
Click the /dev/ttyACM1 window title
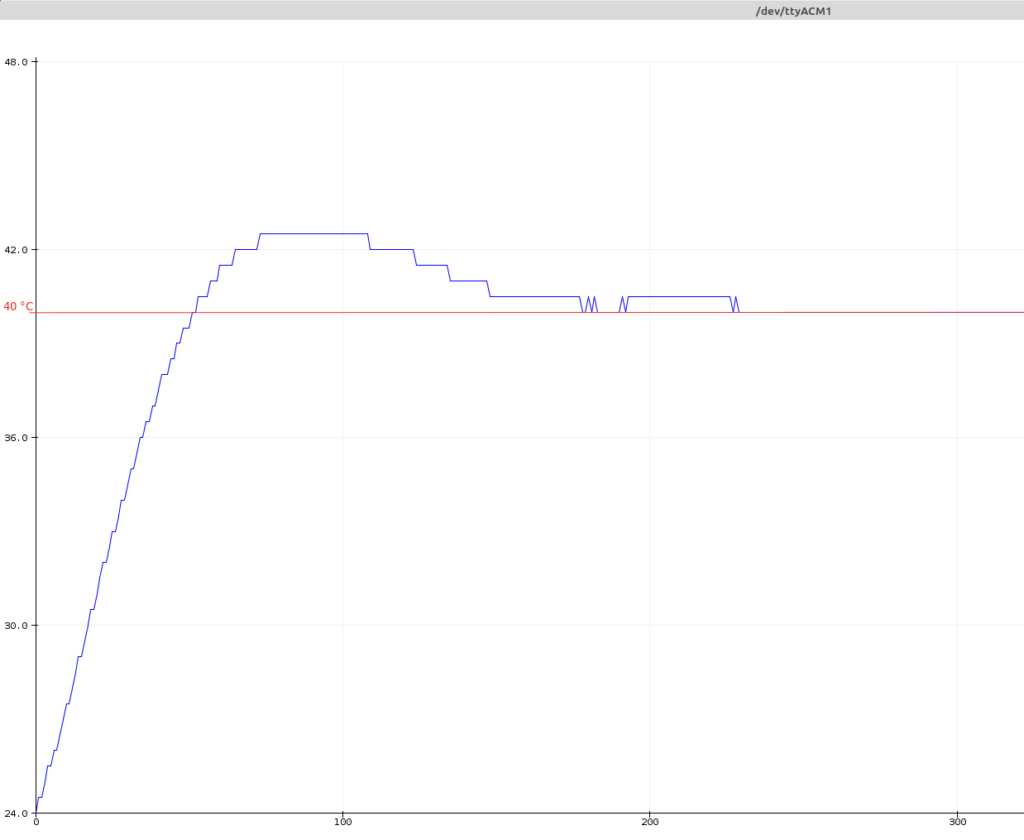point(793,11)
